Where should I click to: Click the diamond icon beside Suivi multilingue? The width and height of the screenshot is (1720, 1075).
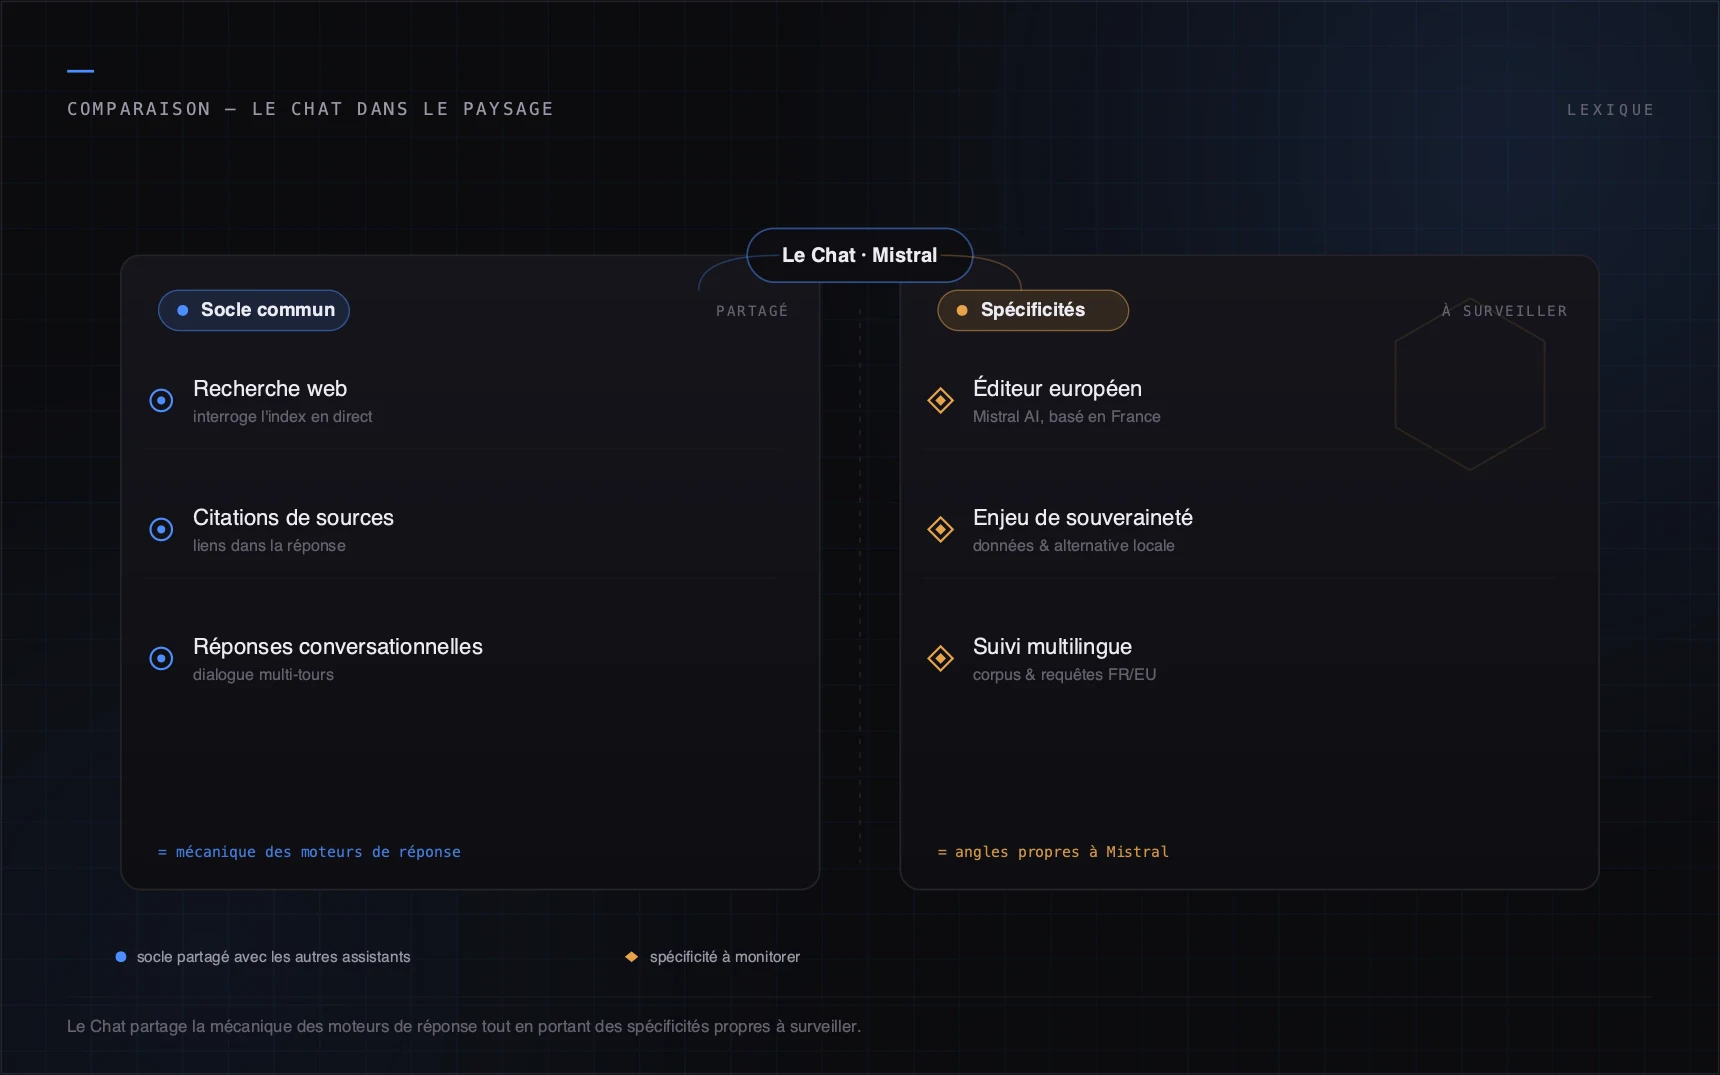pos(940,659)
